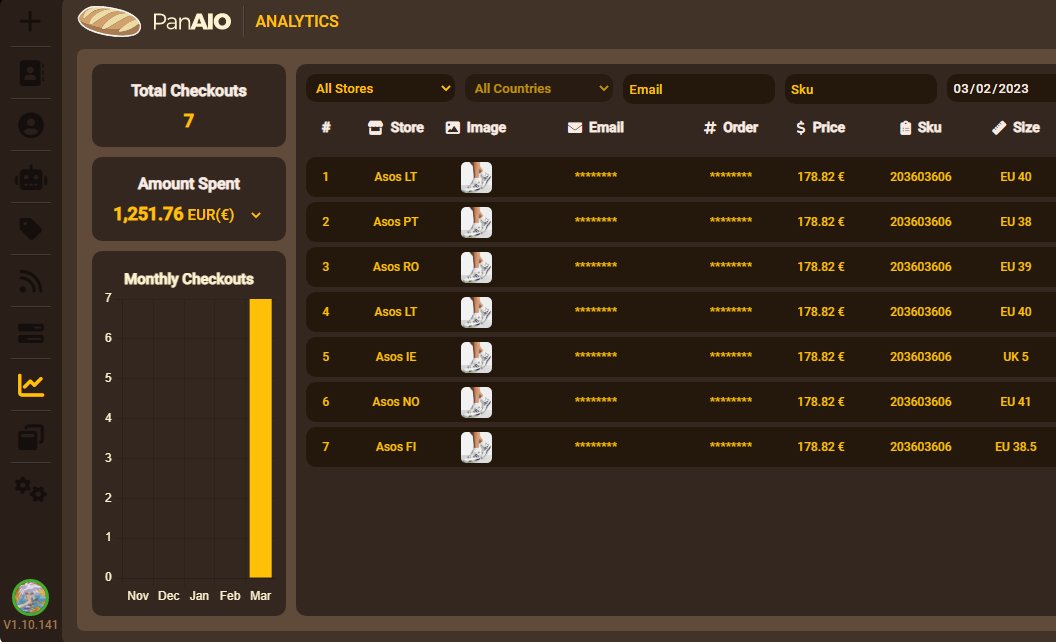Screen dimensions: 1056x642
Task: Open the shoe thumbnail in row 1
Action: (476, 177)
